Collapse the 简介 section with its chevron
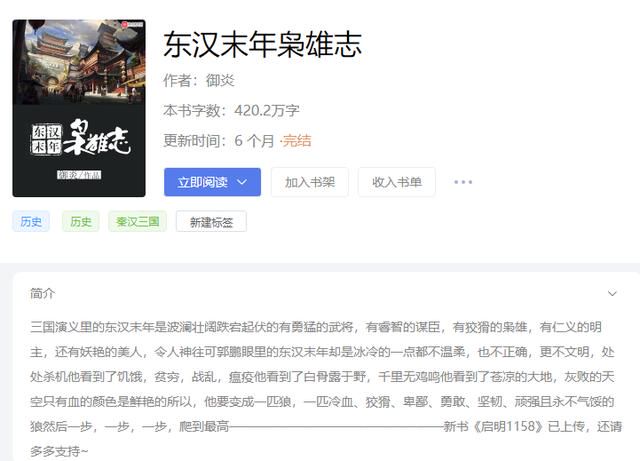The width and height of the screenshot is (640, 461). (612, 293)
